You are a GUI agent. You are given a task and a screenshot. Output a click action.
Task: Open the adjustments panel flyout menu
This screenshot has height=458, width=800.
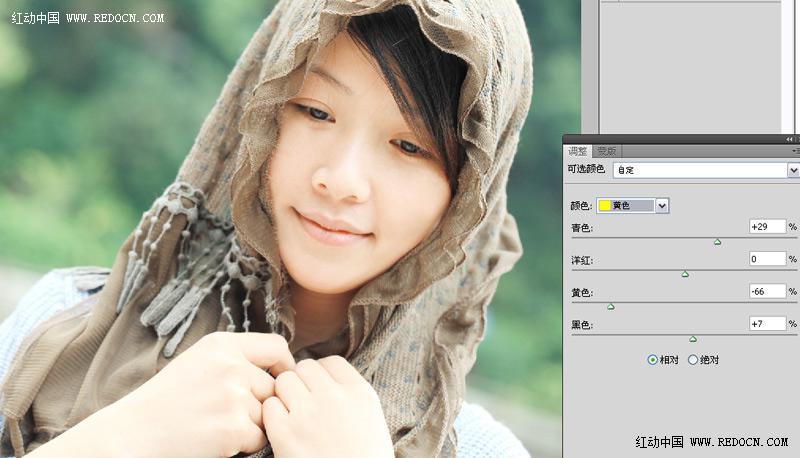tap(795, 151)
